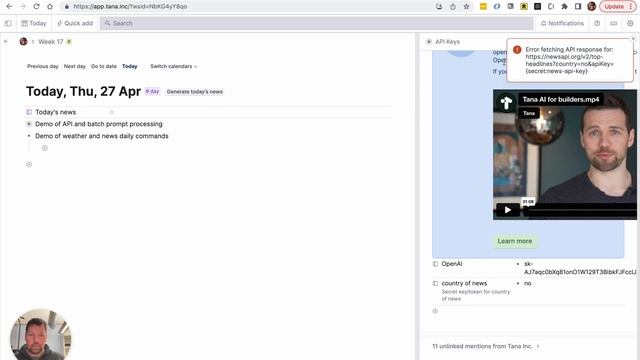The width and height of the screenshot is (640, 360).
Task: Open the keyboard shortcuts icon
Action: [x=613, y=23]
